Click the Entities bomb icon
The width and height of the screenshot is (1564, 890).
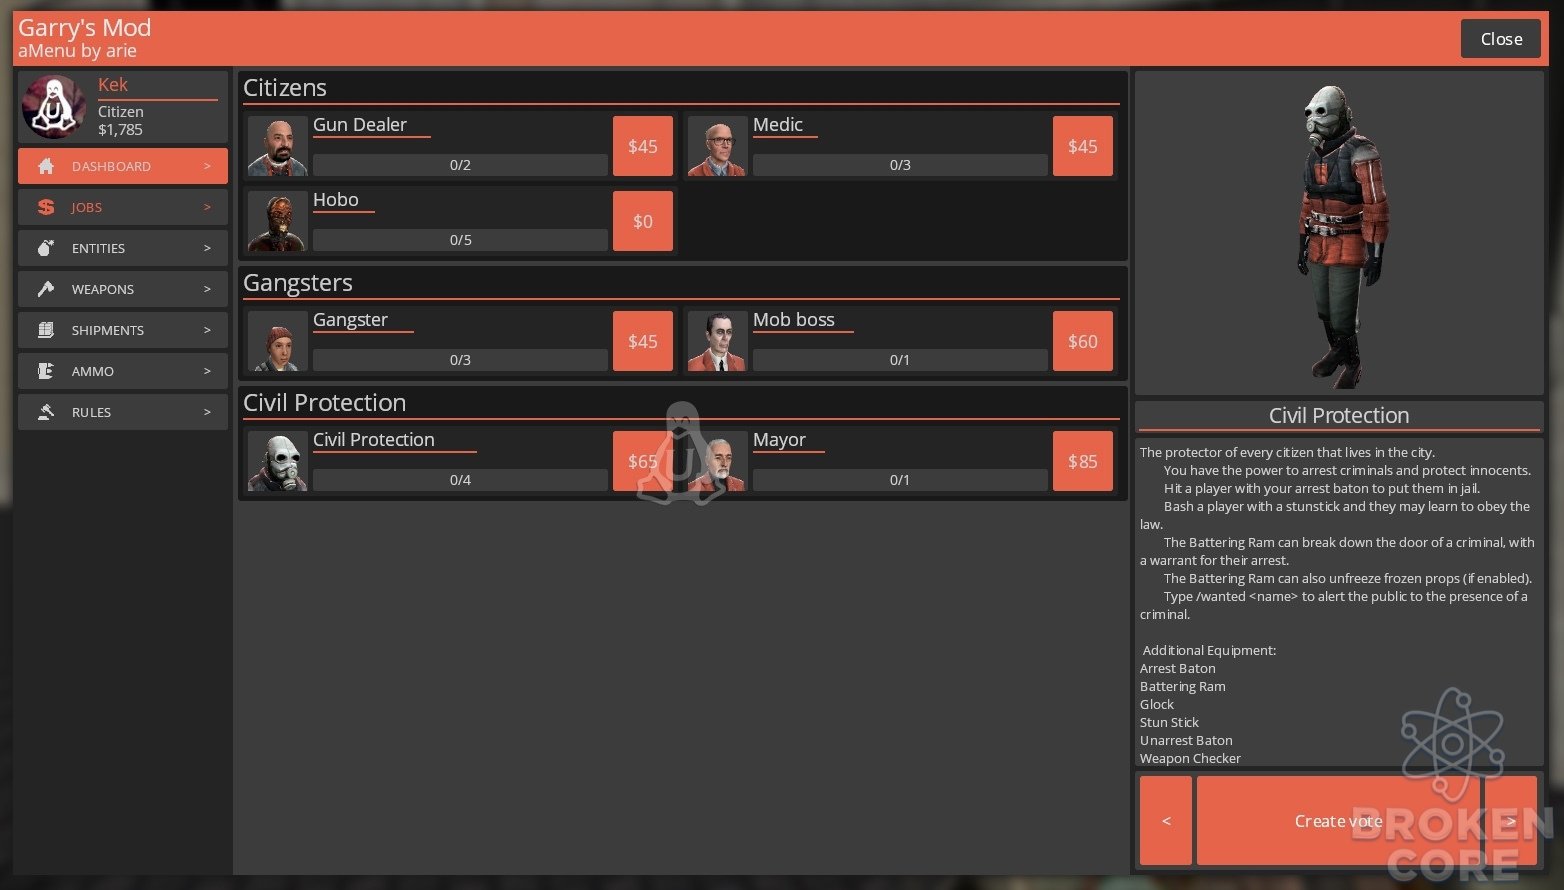45,248
